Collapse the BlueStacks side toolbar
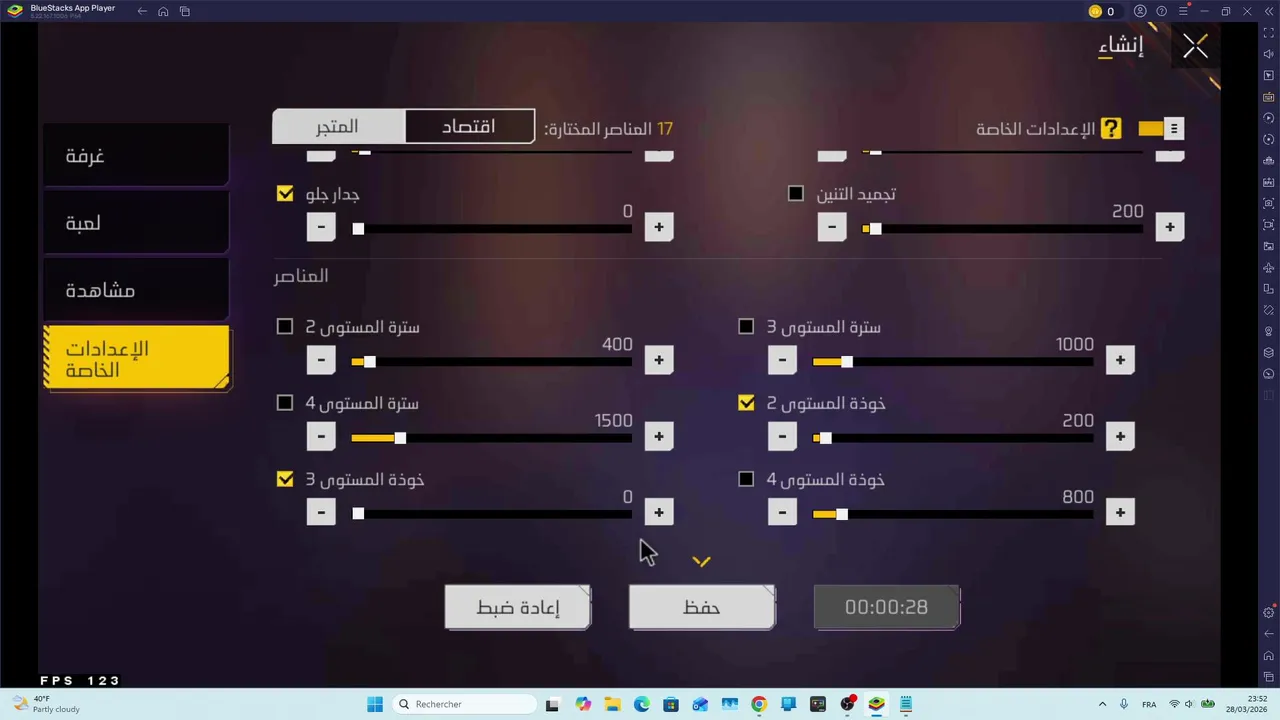Viewport: 1280px width, 720px height. pyautogui.click(x=1269, y=11)
